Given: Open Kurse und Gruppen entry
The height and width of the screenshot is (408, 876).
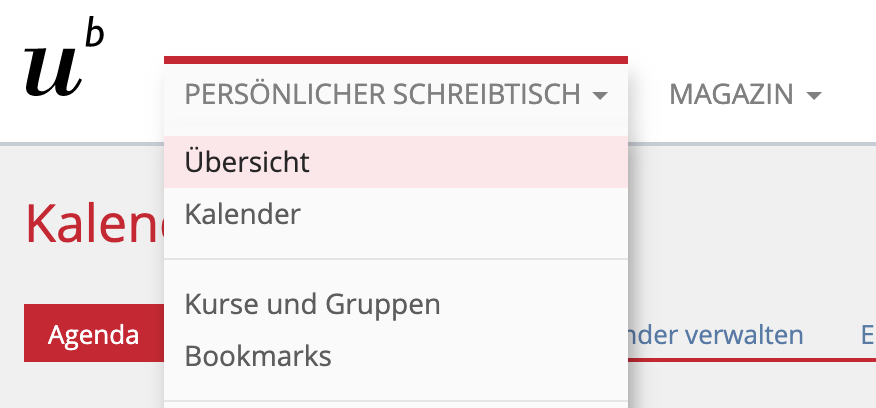Looking at the screenshot, I should (x=312, y=303).
